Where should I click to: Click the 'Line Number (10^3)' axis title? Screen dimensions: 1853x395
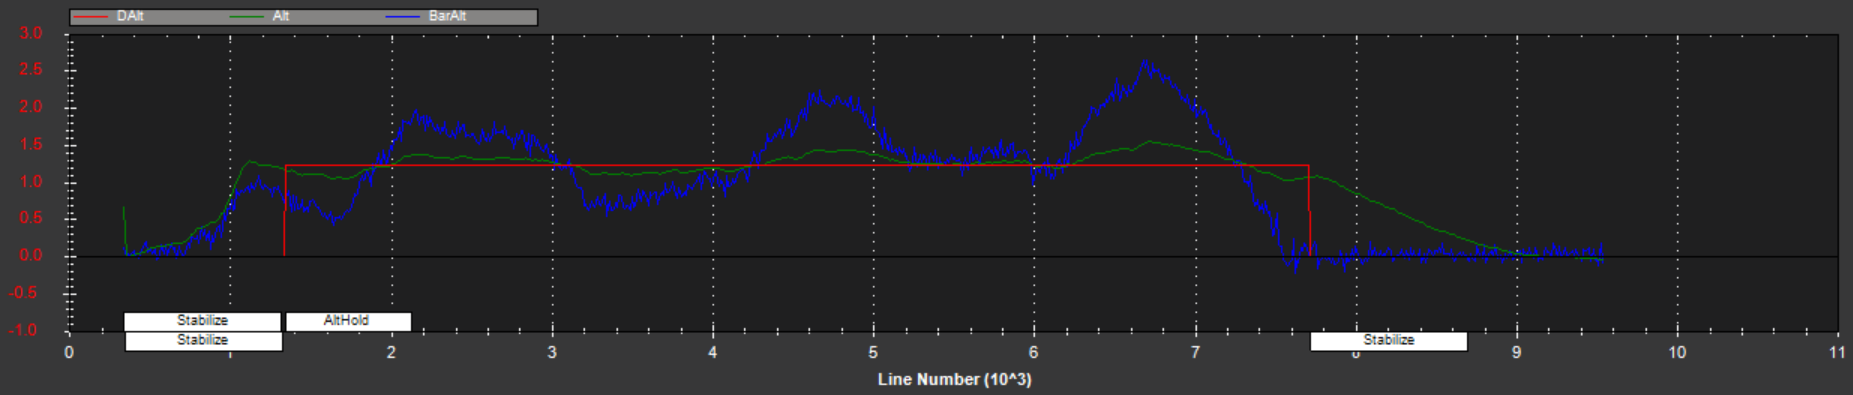pyautogui.click(x=954, y=380)
